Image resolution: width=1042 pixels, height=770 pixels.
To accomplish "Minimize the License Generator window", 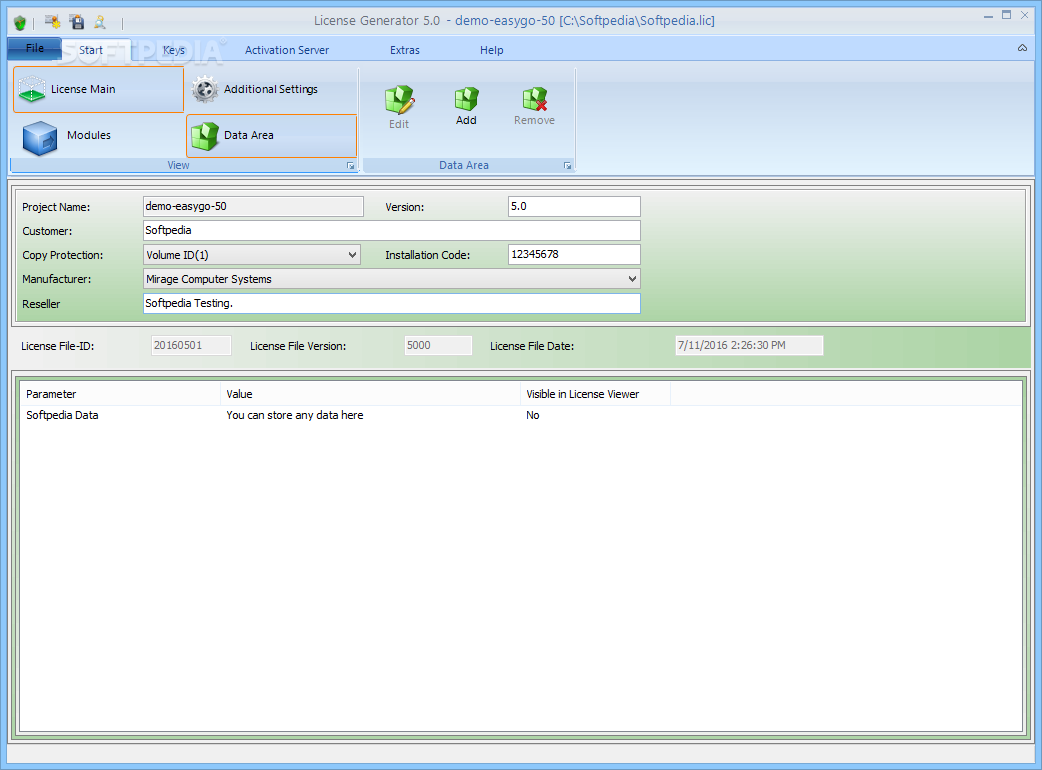I will [988, 15].
